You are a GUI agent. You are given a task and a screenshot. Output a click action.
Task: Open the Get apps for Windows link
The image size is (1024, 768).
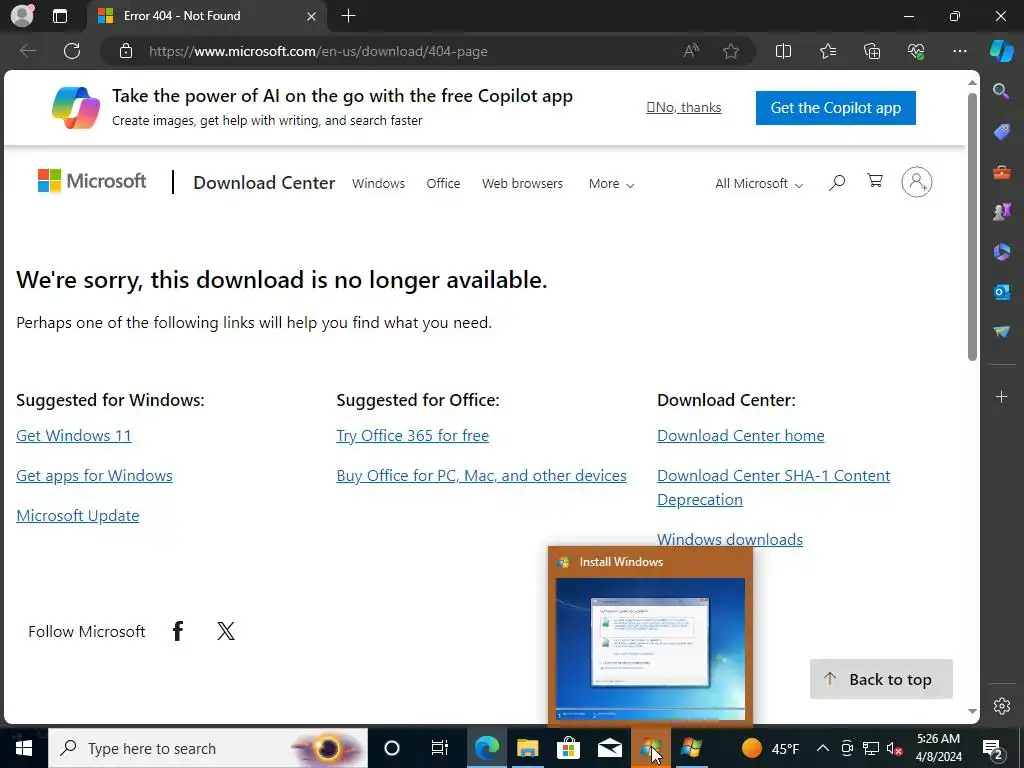[x=94, y=475]
